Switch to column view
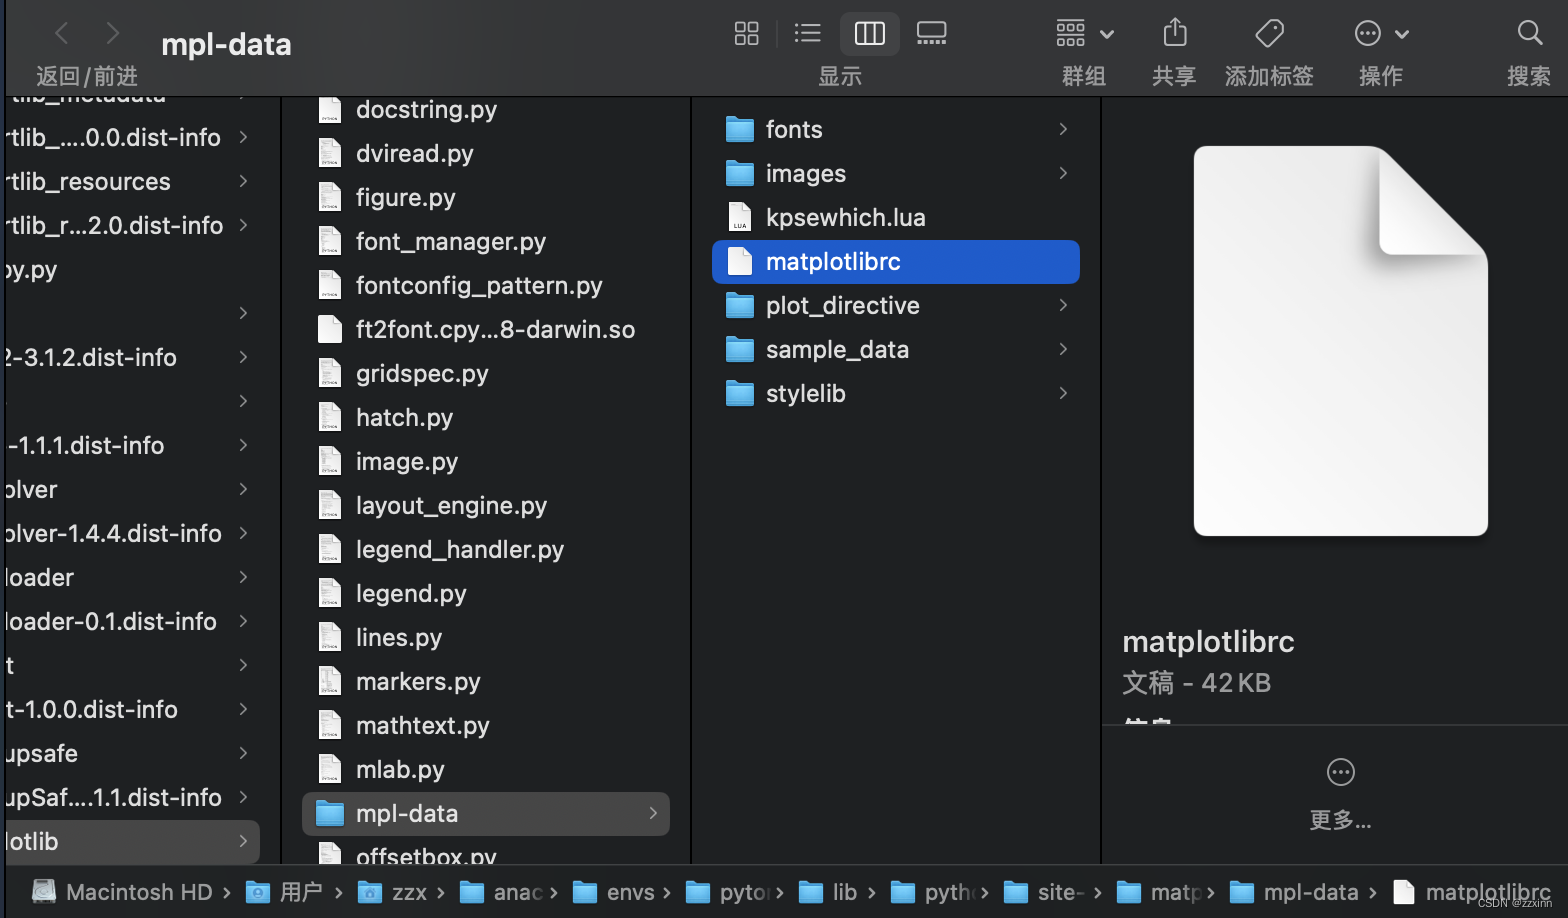Image resolution: width=1568 pixels, height=918 pixels. point(869,33)
